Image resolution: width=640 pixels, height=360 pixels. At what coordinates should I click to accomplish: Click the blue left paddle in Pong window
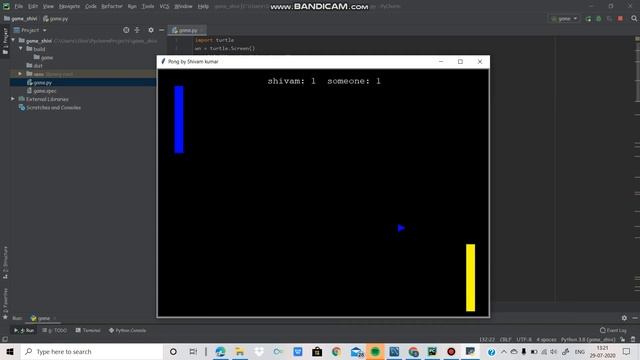pyautogui.click(x=179, y=120)
